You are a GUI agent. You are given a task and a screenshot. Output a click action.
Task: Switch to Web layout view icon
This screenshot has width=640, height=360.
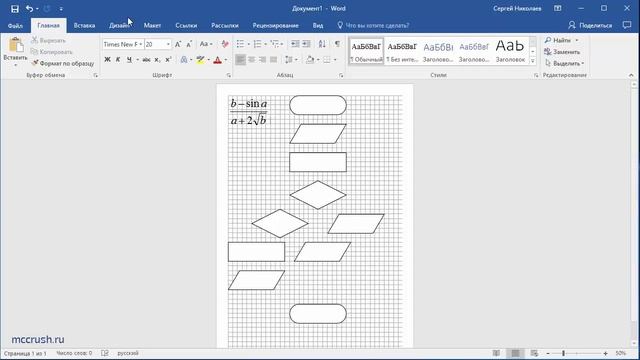tap(534, 353)
